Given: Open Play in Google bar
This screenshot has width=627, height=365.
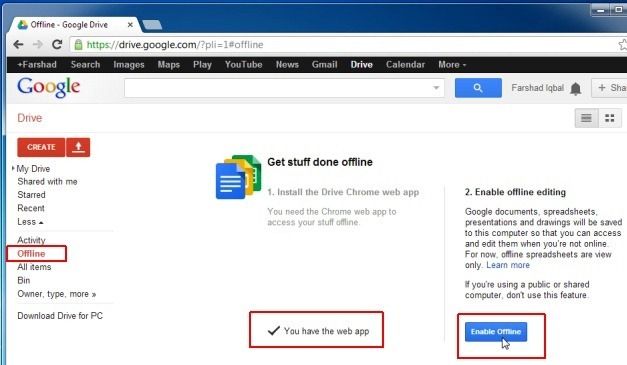Looking at the screenshot, I should click(x=202, y=64).
